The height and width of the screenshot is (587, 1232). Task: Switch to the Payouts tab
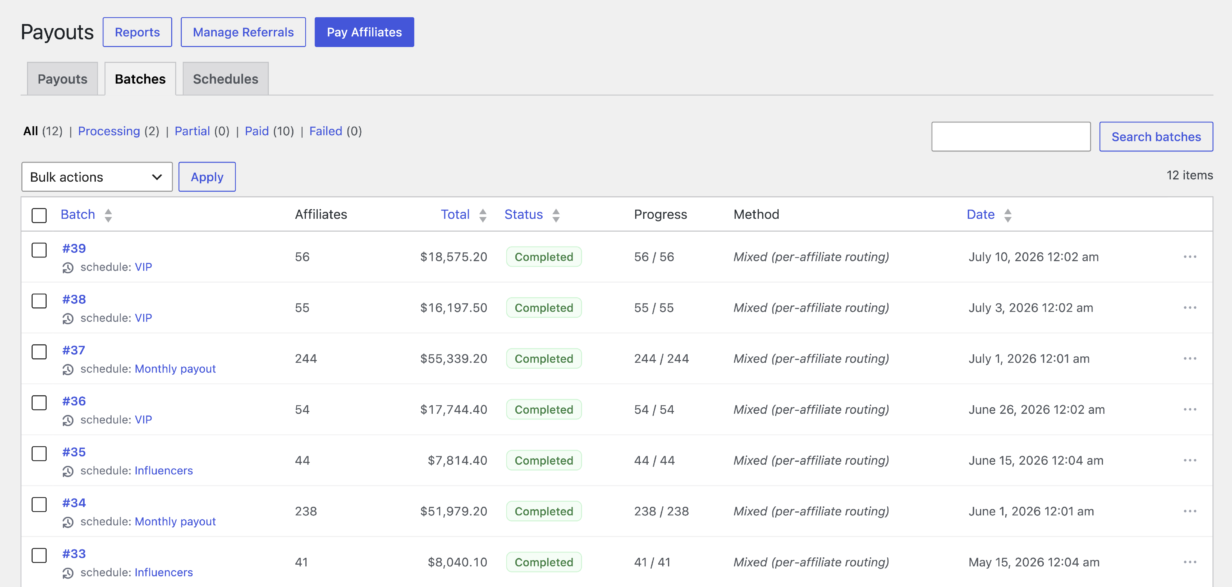pos(63,79)
